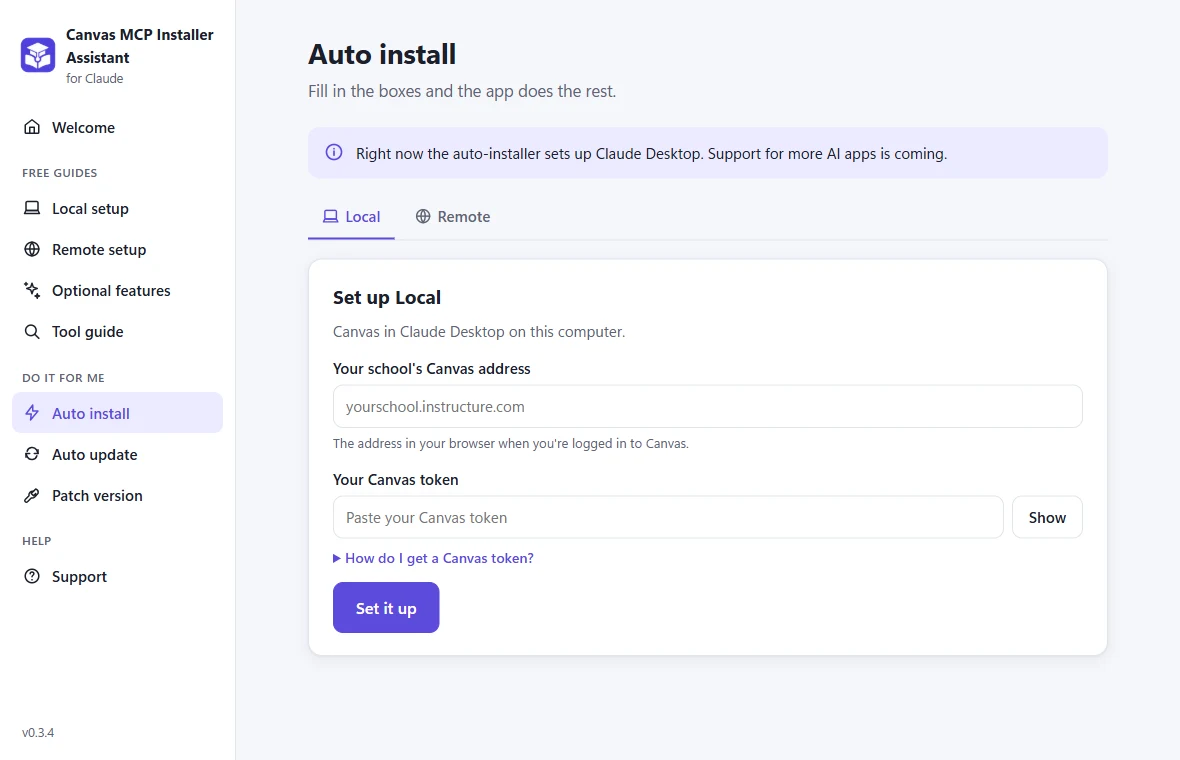Click the school's Canvas address field
Image resolution: width=1180 pixels, height=760 pixels.
[707, 406]
